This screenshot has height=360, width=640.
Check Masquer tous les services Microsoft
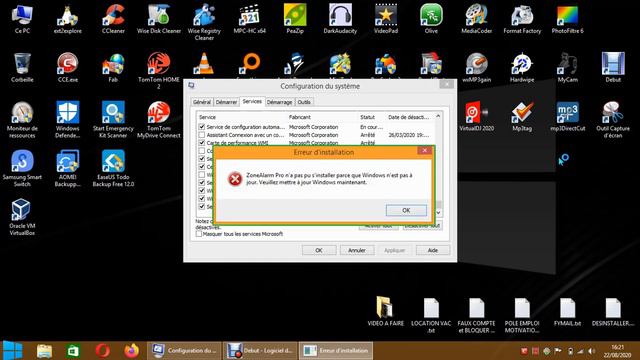click(199, 234)
